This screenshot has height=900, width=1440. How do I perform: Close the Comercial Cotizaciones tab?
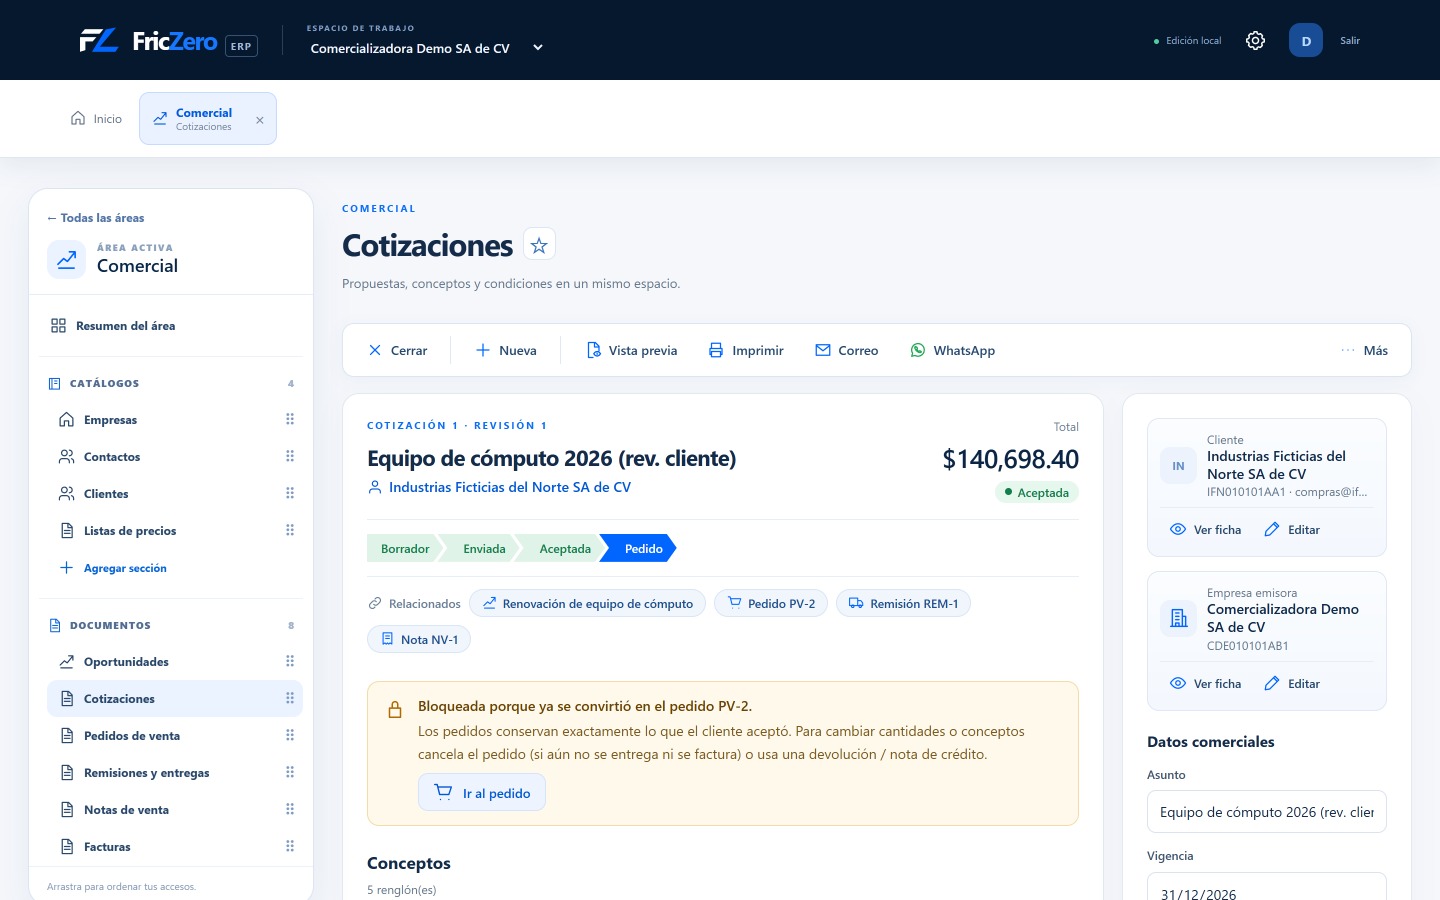pos(260,120)
